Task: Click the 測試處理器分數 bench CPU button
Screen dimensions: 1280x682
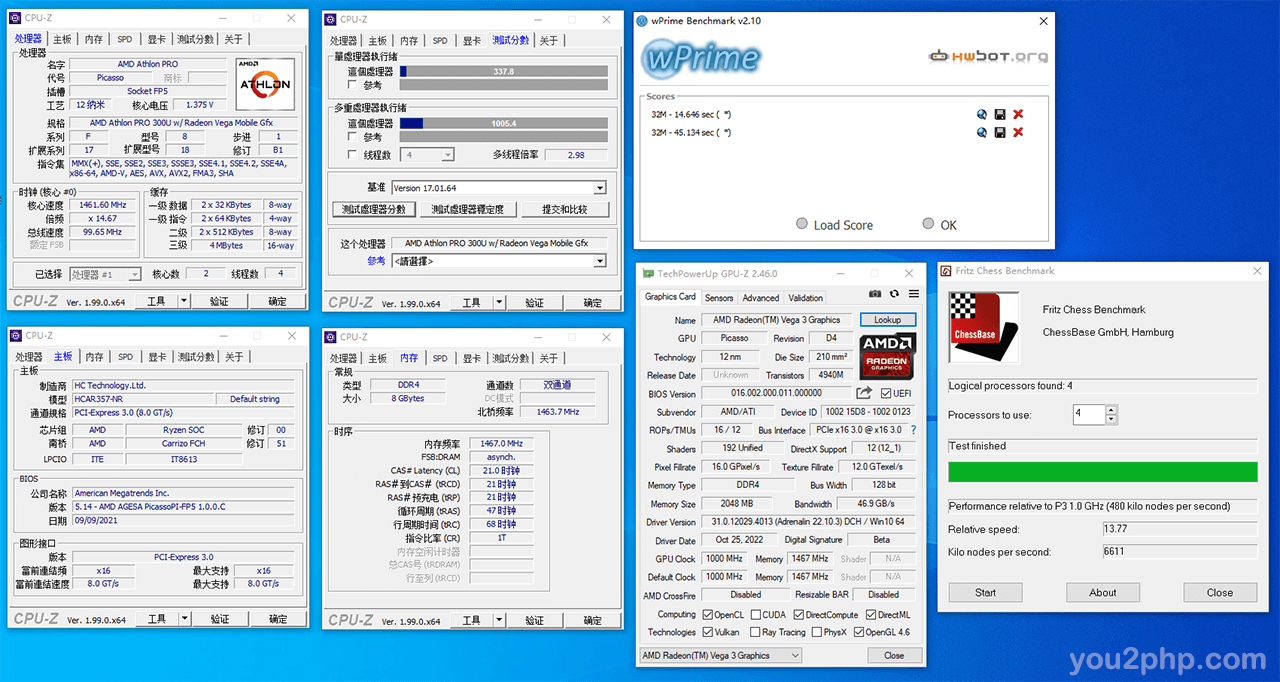Action: (374, 210)
